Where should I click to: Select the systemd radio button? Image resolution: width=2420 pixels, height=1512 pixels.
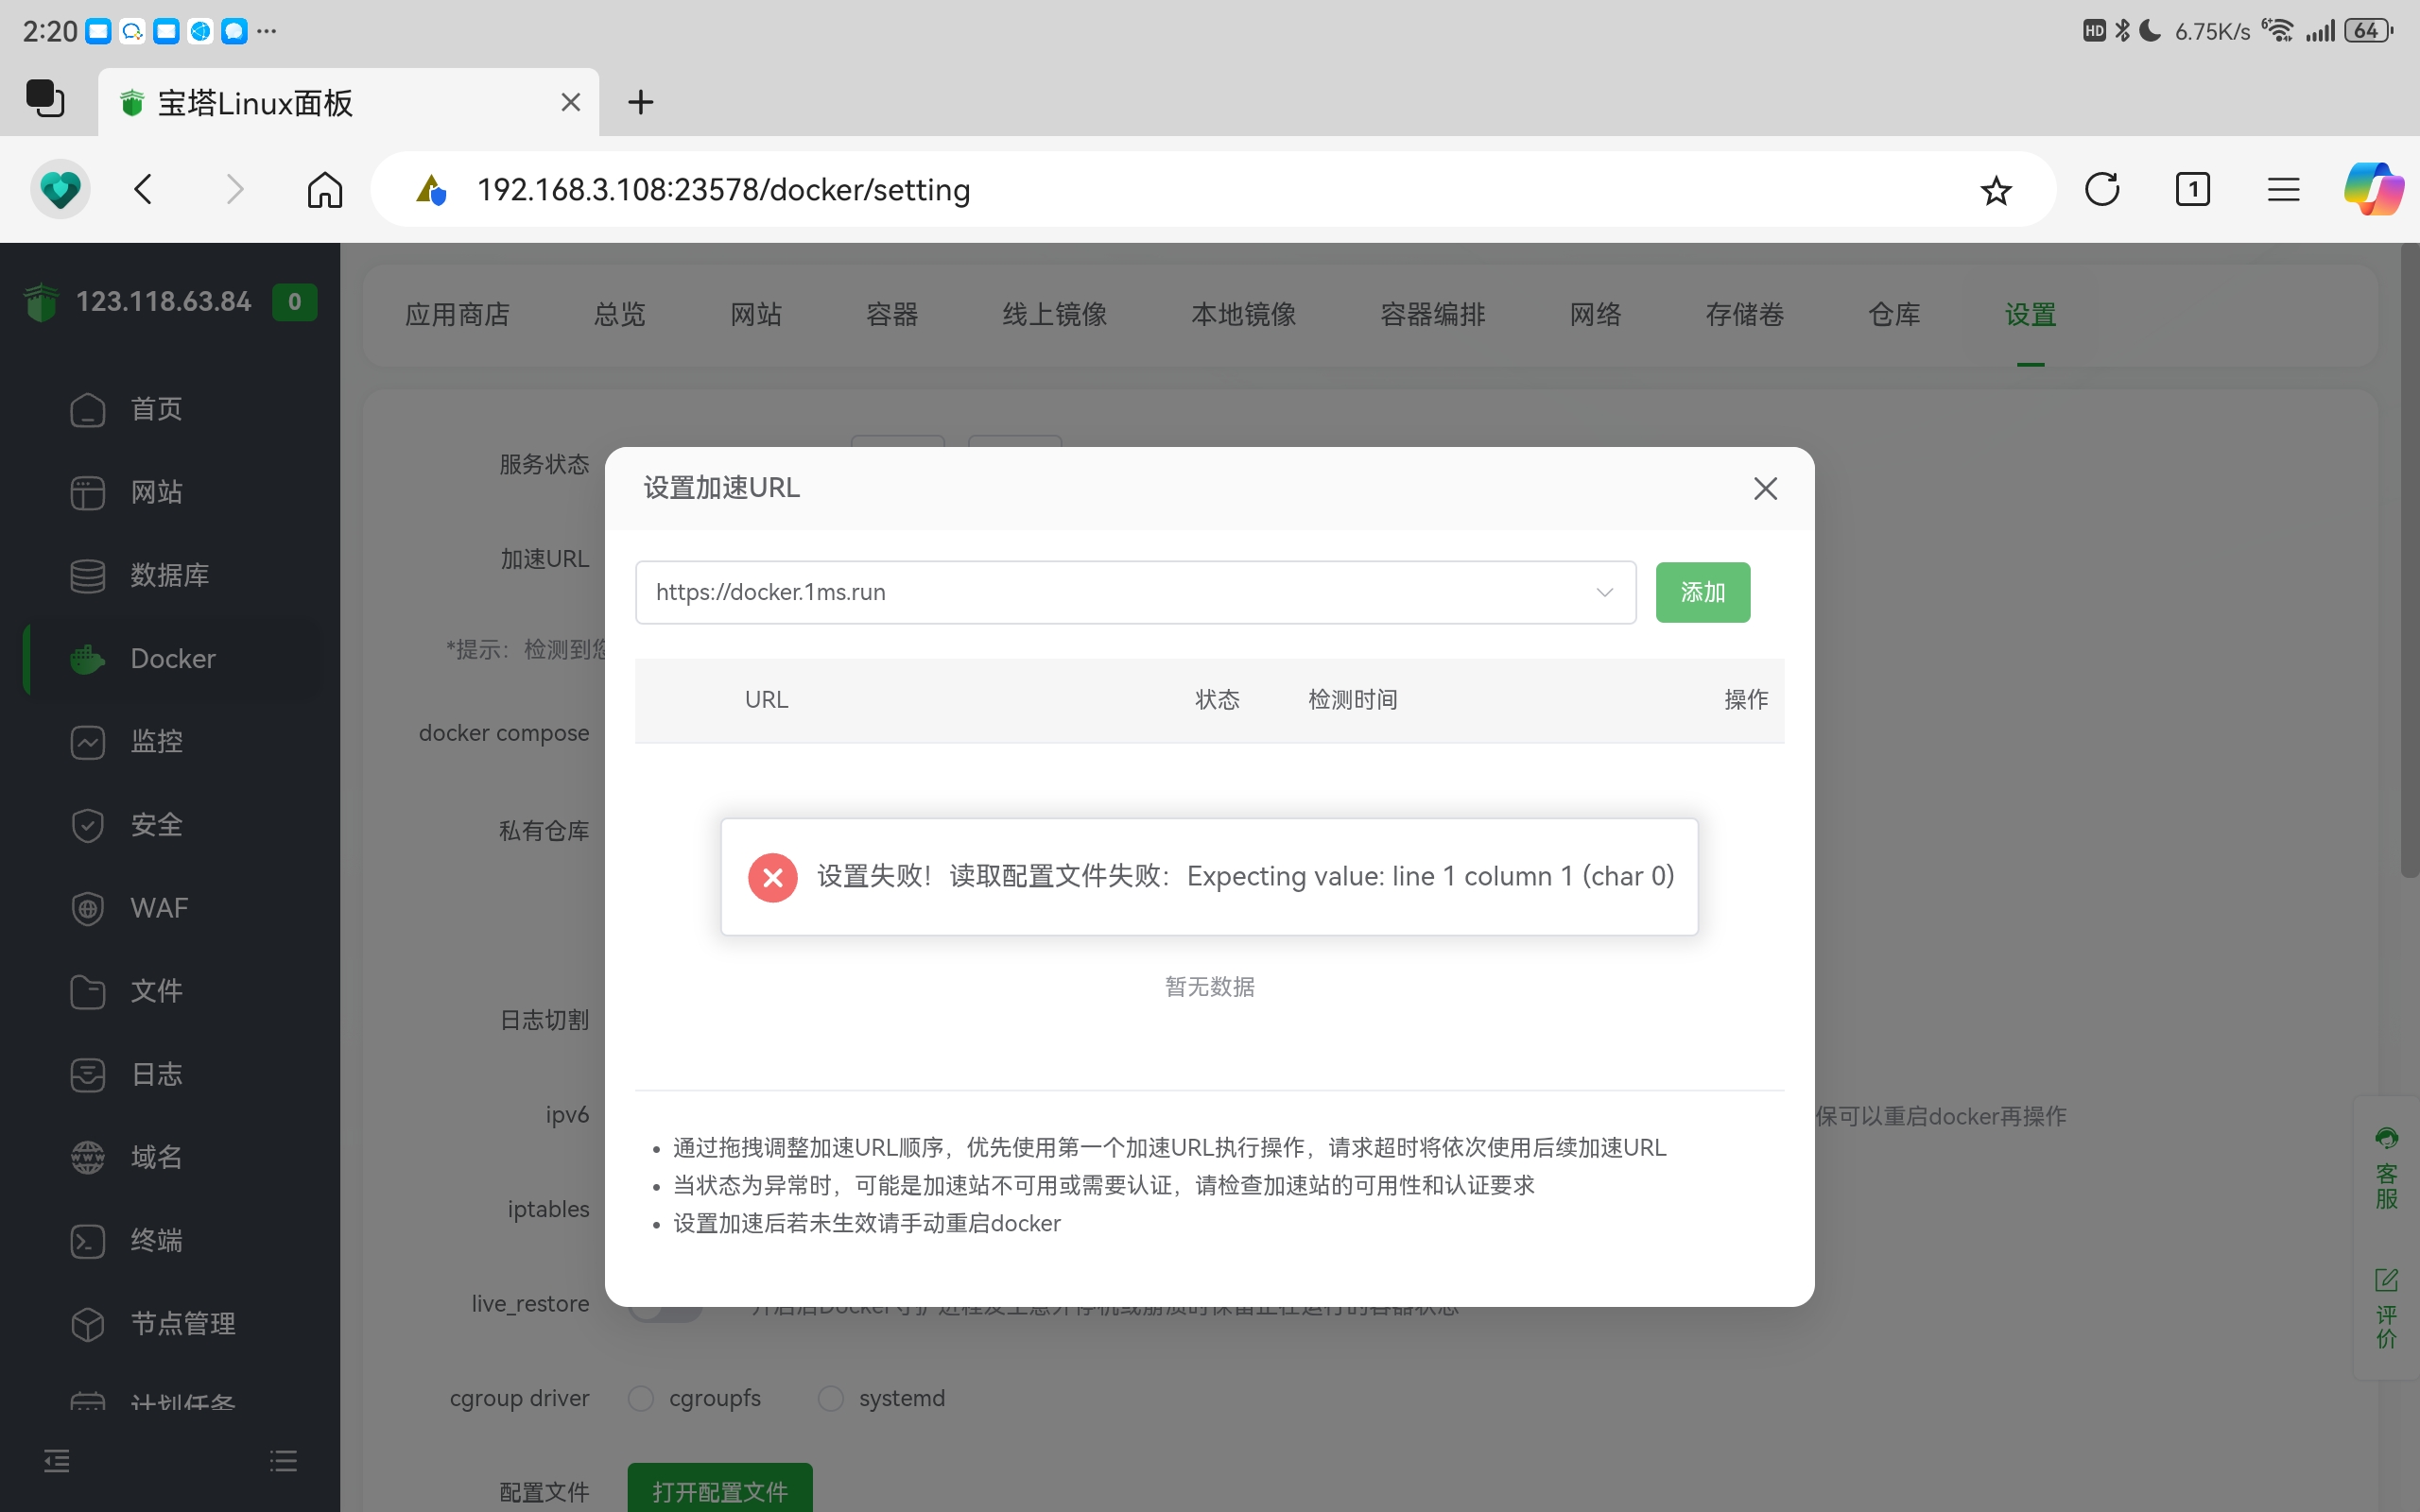click(x=831, y=1398)
